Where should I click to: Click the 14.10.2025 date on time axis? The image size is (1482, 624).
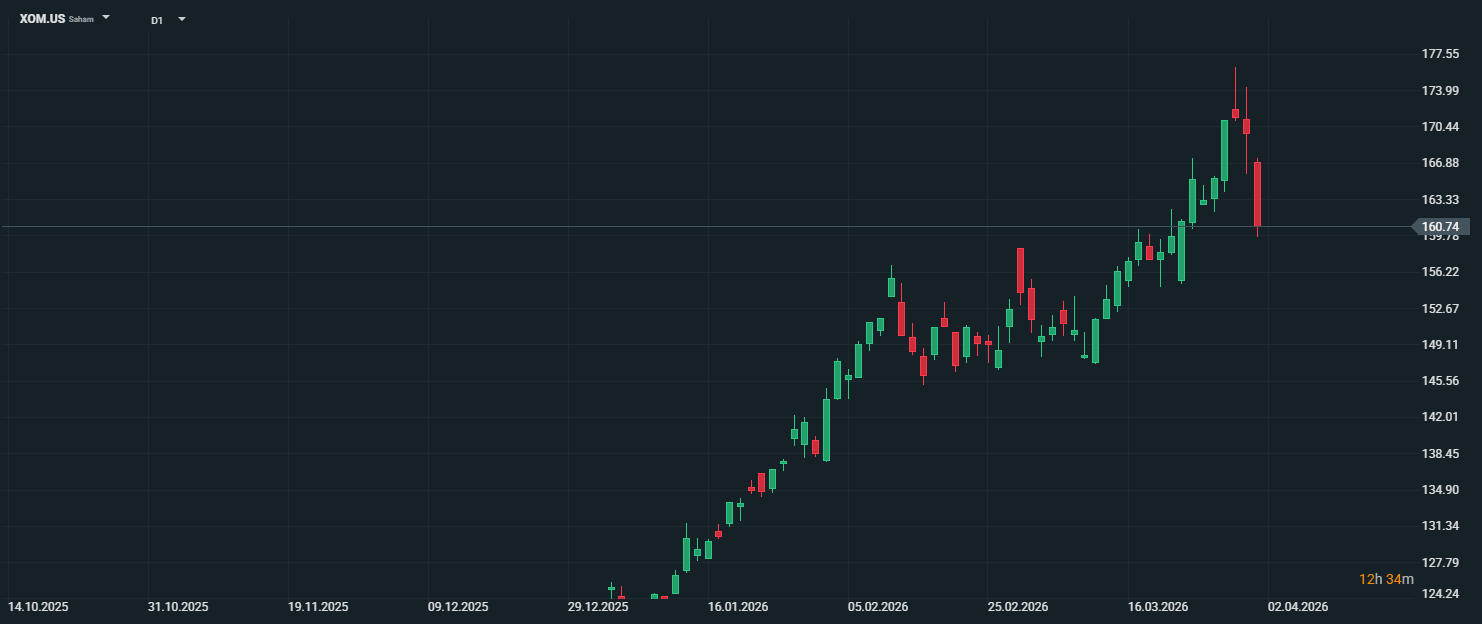38,607
